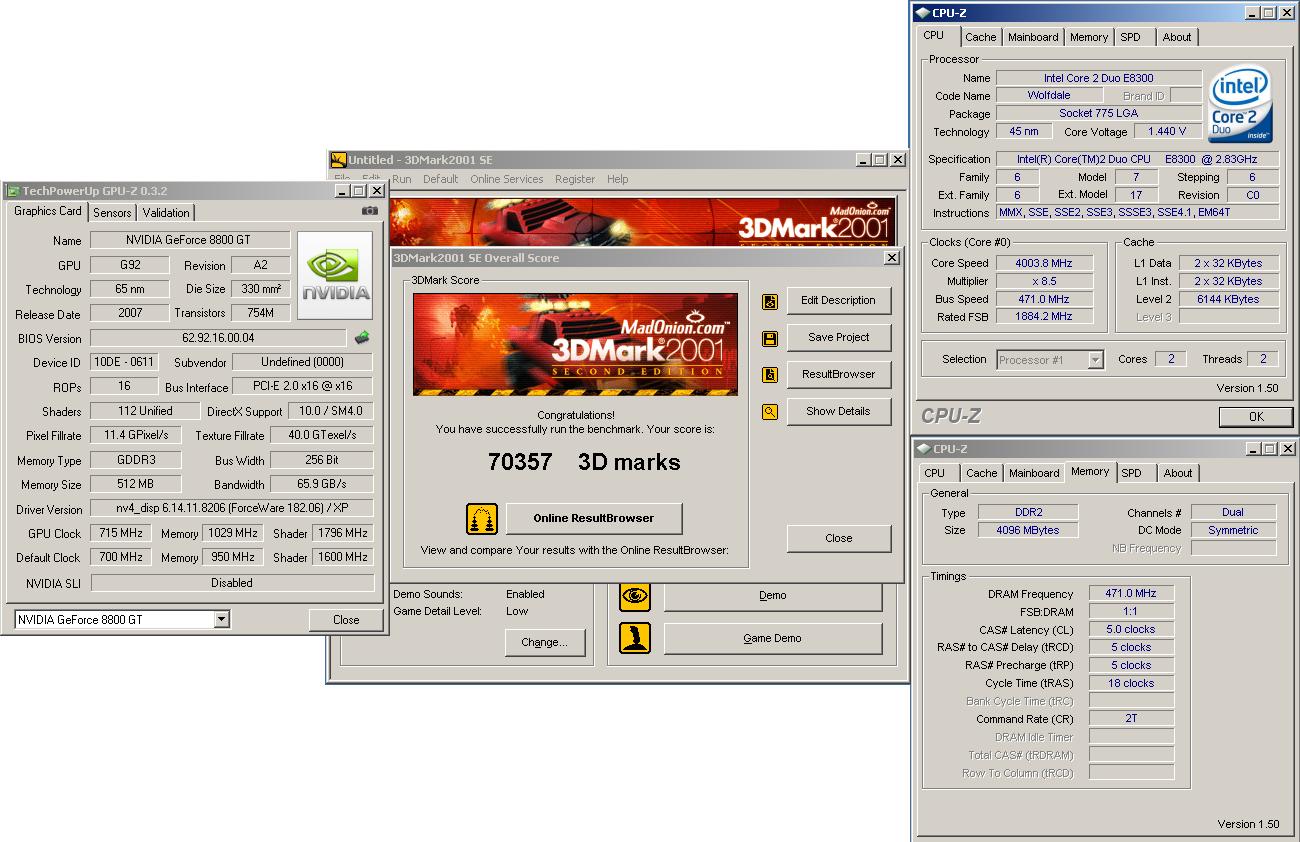Viewport: 1300px width, 842px height.
Task: Click the DRAM Frequency value 471.0 MHz
Action: tap(1131, 594)
